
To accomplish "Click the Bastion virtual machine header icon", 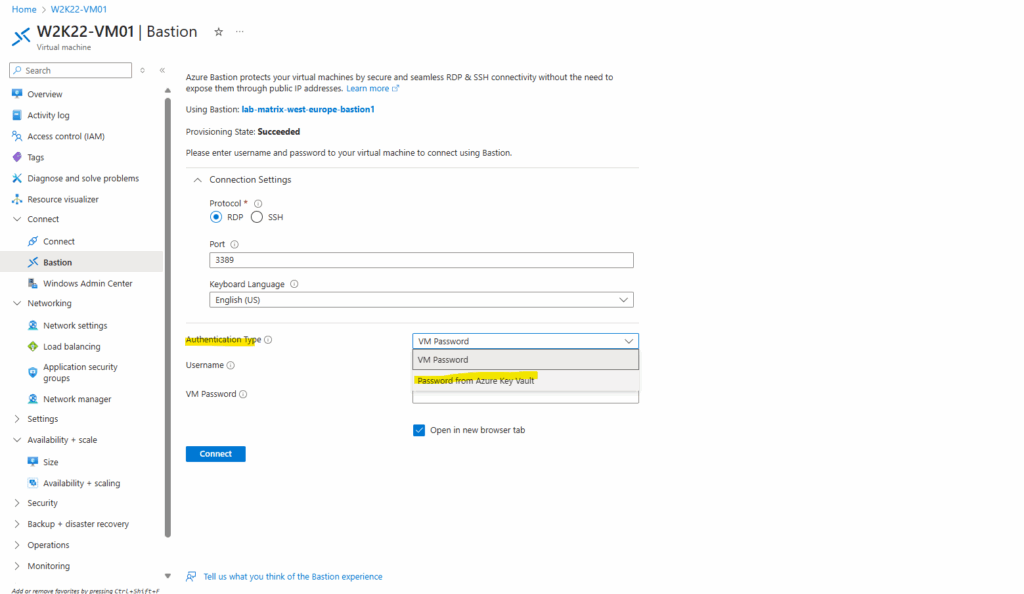I will [21, 37].
